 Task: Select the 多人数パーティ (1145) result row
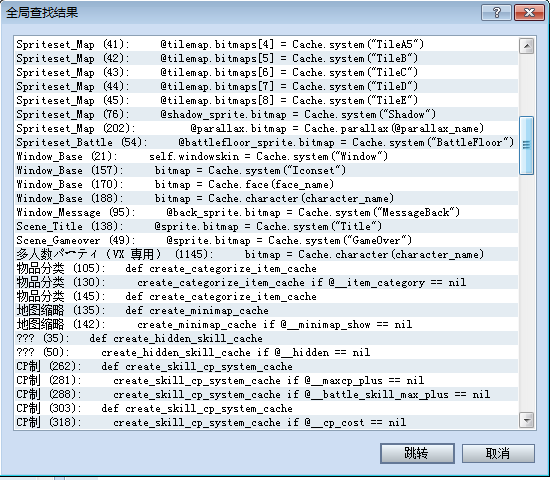click(266, 254)
